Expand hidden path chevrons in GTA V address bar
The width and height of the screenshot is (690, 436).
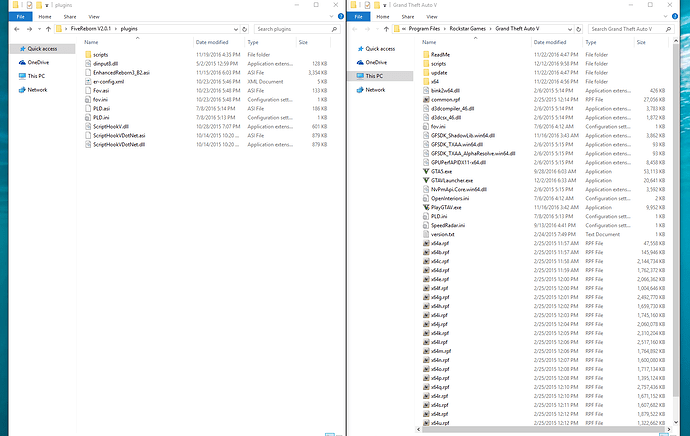pos(404,29)
